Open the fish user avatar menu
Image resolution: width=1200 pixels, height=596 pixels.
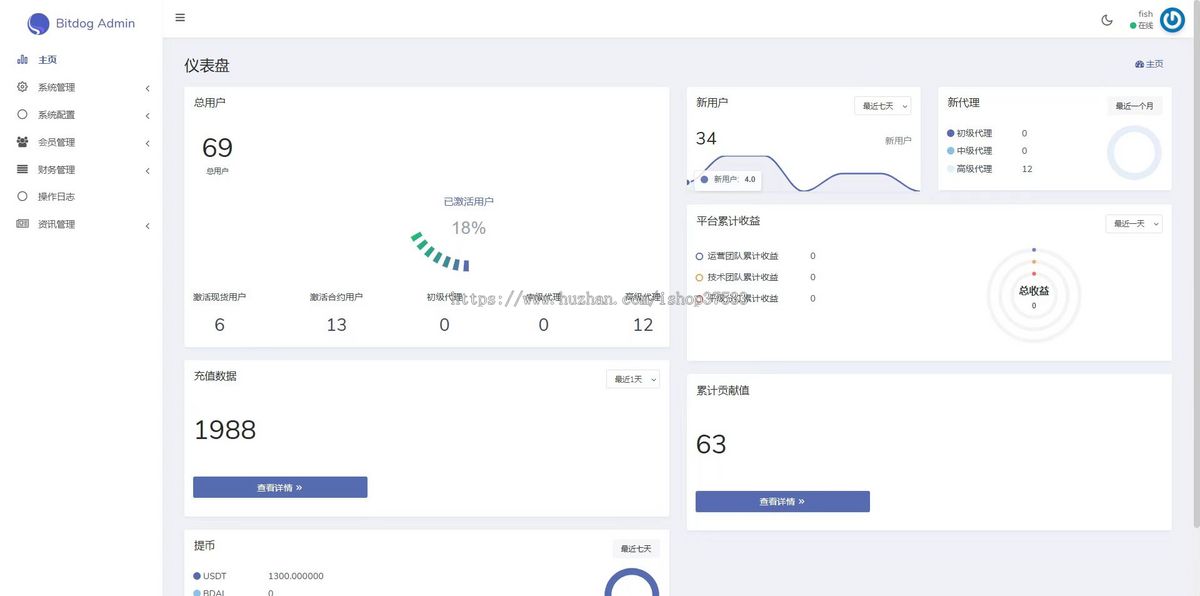[x=1172, y=20]
